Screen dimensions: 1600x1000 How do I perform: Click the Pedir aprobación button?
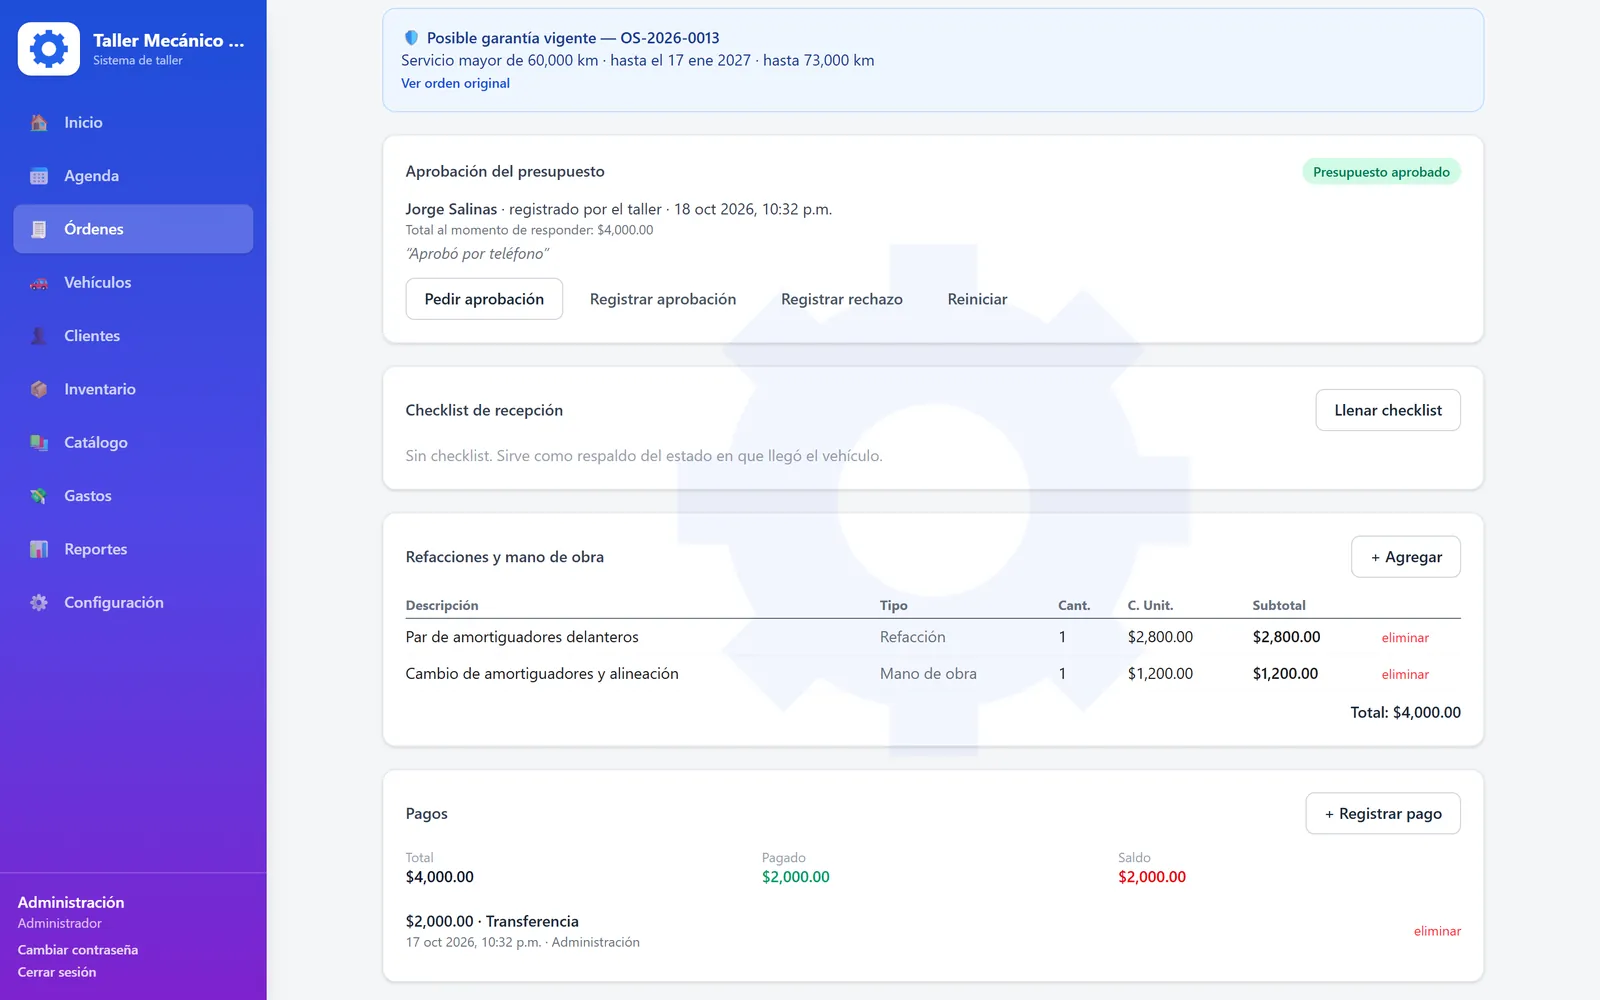tap(484, 299)
